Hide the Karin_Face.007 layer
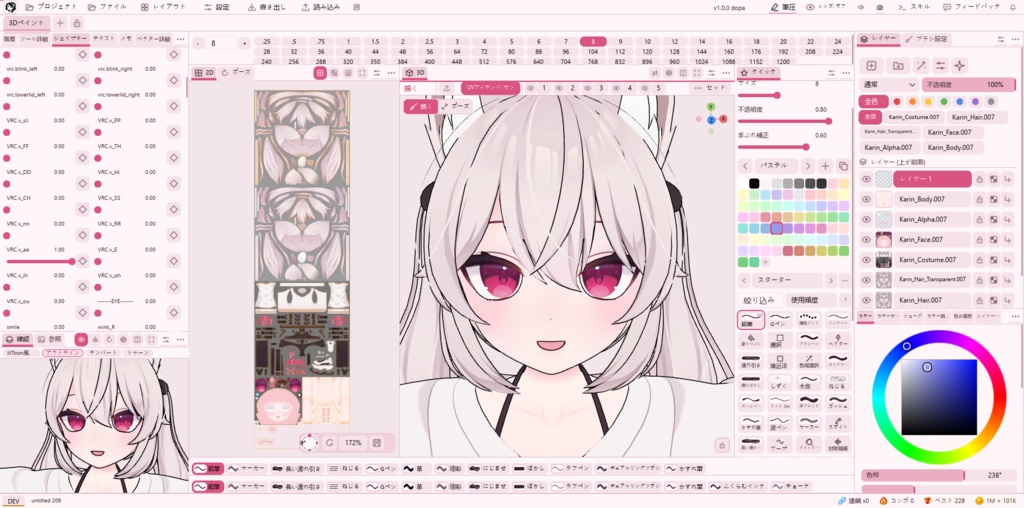Image resolution: width=1024 pixels, height=508 pixels. (866, 240)
